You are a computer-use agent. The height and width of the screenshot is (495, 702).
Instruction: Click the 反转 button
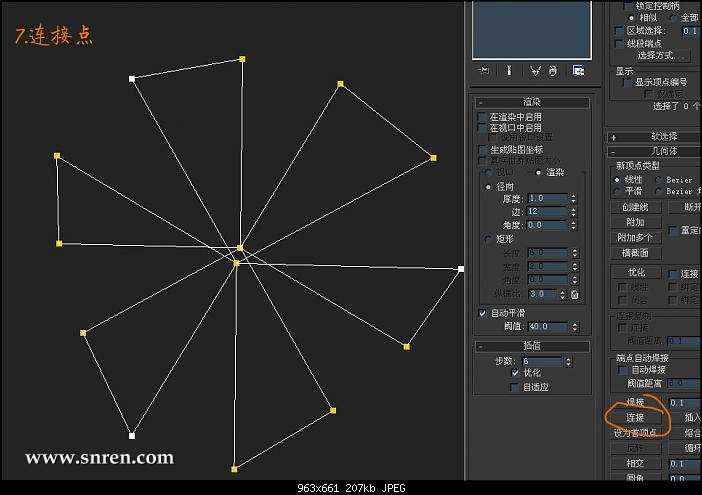point(636,448)
